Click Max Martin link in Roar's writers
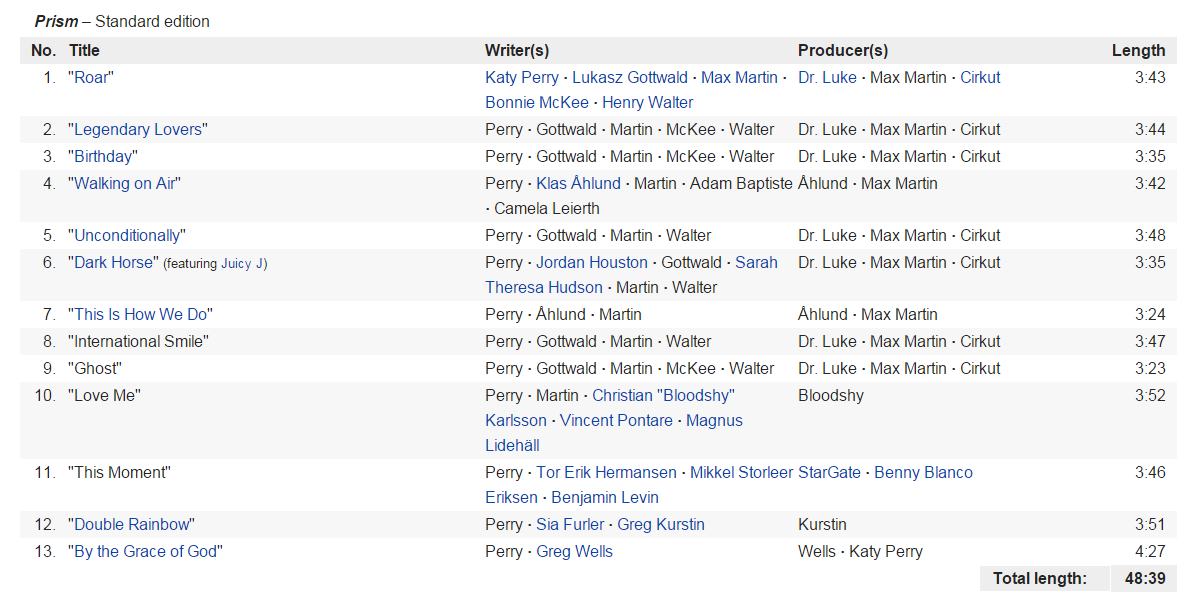Screen dimensions: 1197x603 point(739,78)
